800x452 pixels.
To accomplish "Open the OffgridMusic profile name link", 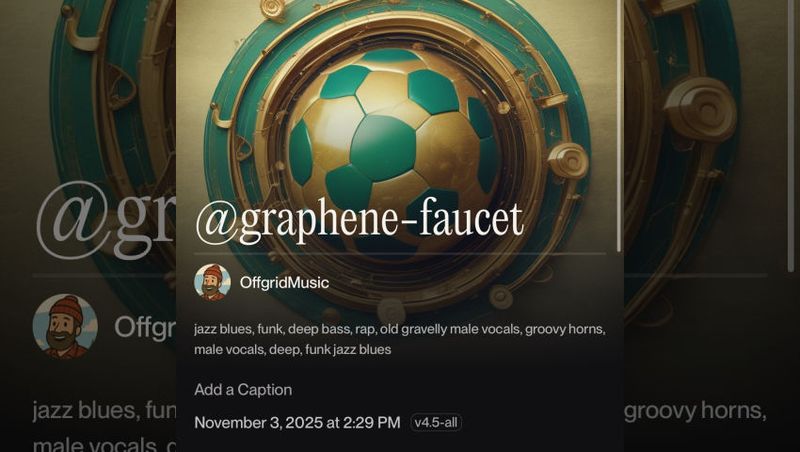I will [284, 283].
